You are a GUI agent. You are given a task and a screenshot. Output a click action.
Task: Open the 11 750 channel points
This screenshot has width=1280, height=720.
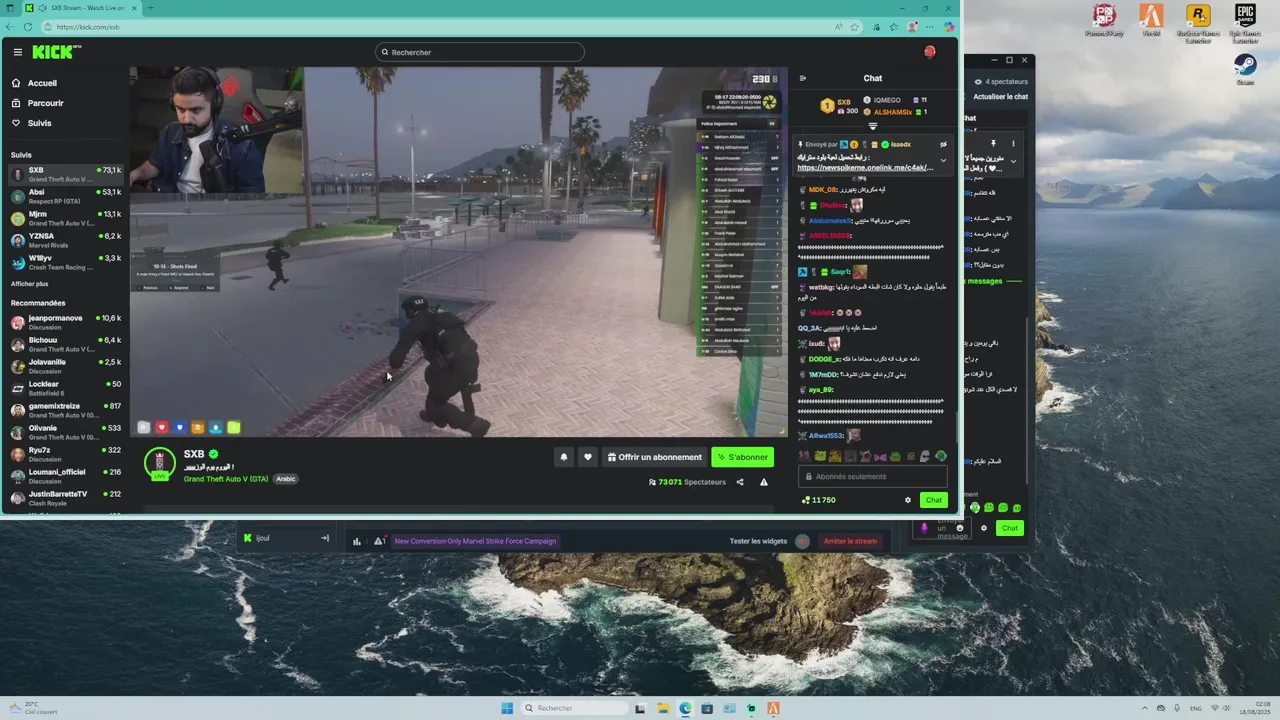(819, 500)
